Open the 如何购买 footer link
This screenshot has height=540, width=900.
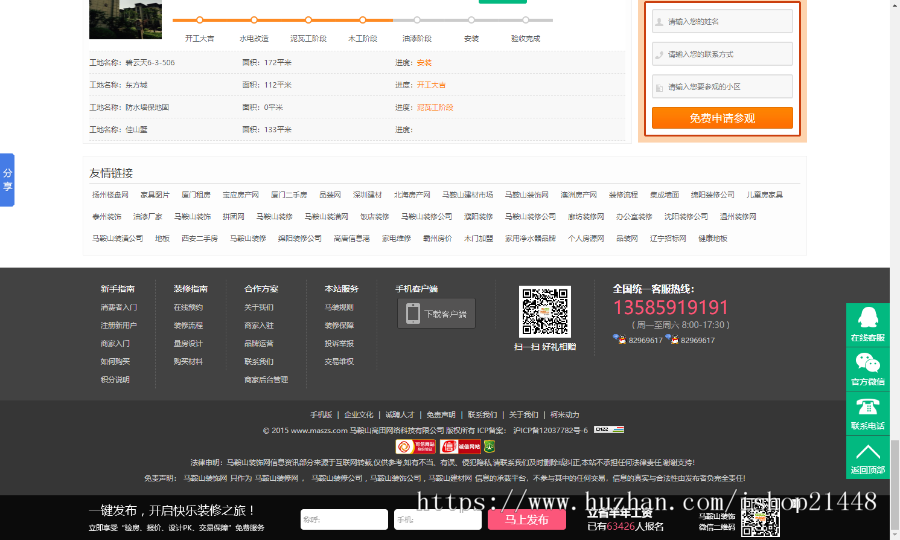[x=115, y=362]
